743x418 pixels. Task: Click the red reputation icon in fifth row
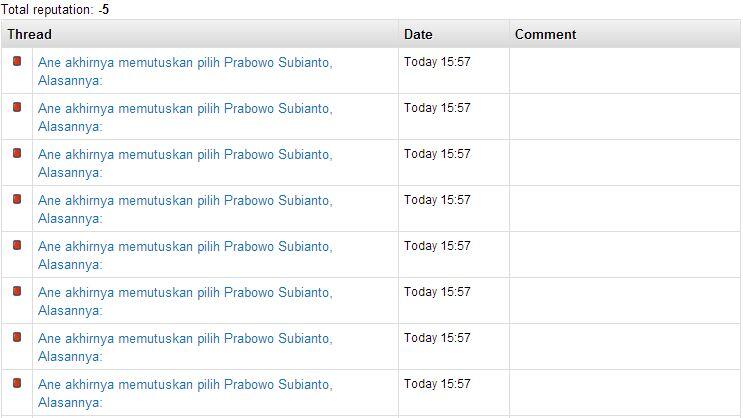click(x=17, y=245)
